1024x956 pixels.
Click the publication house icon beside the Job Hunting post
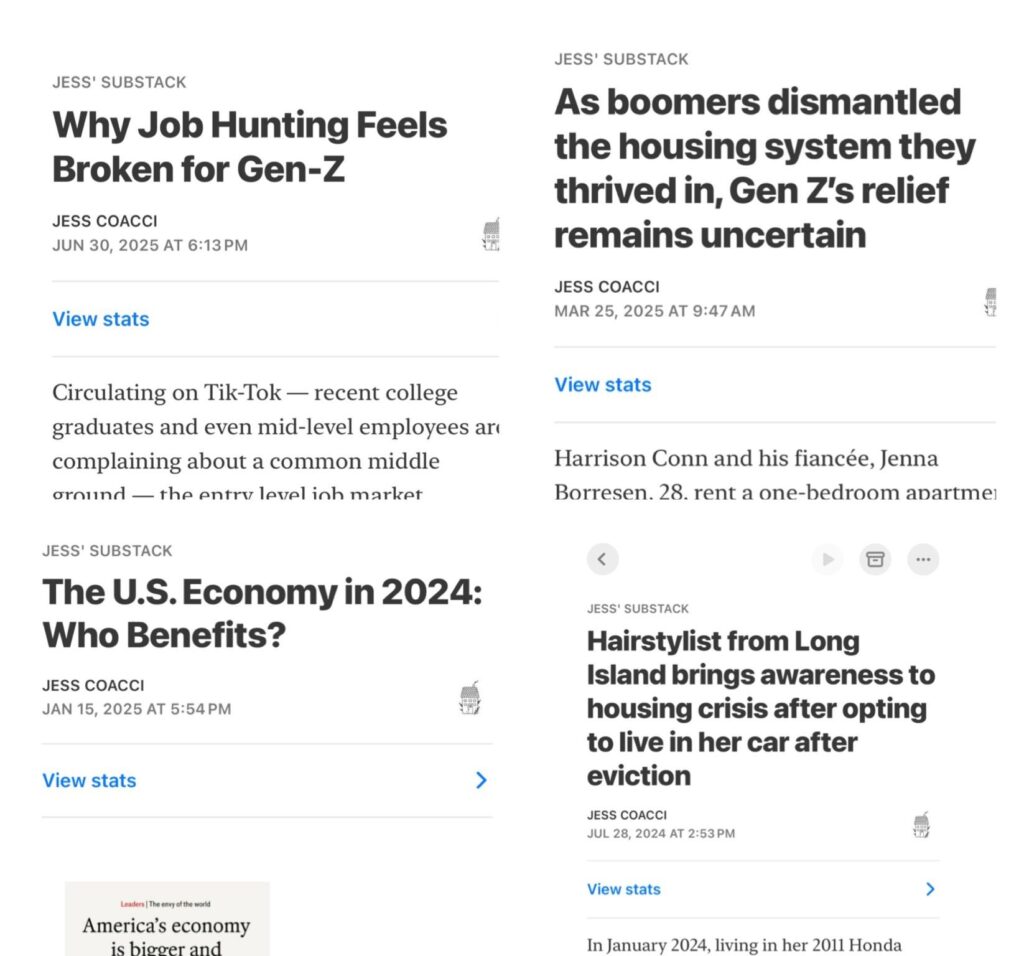pyautogui.click(x=491, y=235)
